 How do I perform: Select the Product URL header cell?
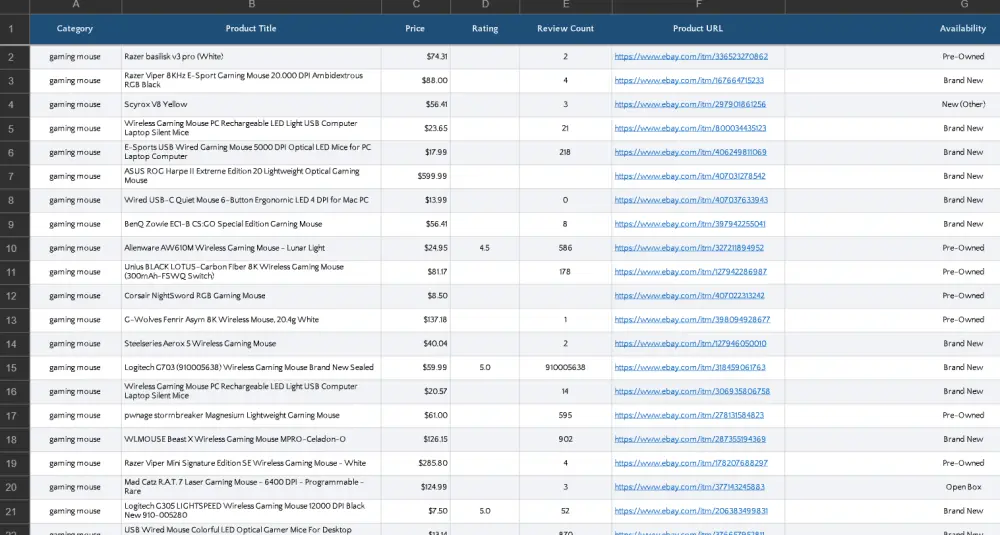(x=698, y=29)
